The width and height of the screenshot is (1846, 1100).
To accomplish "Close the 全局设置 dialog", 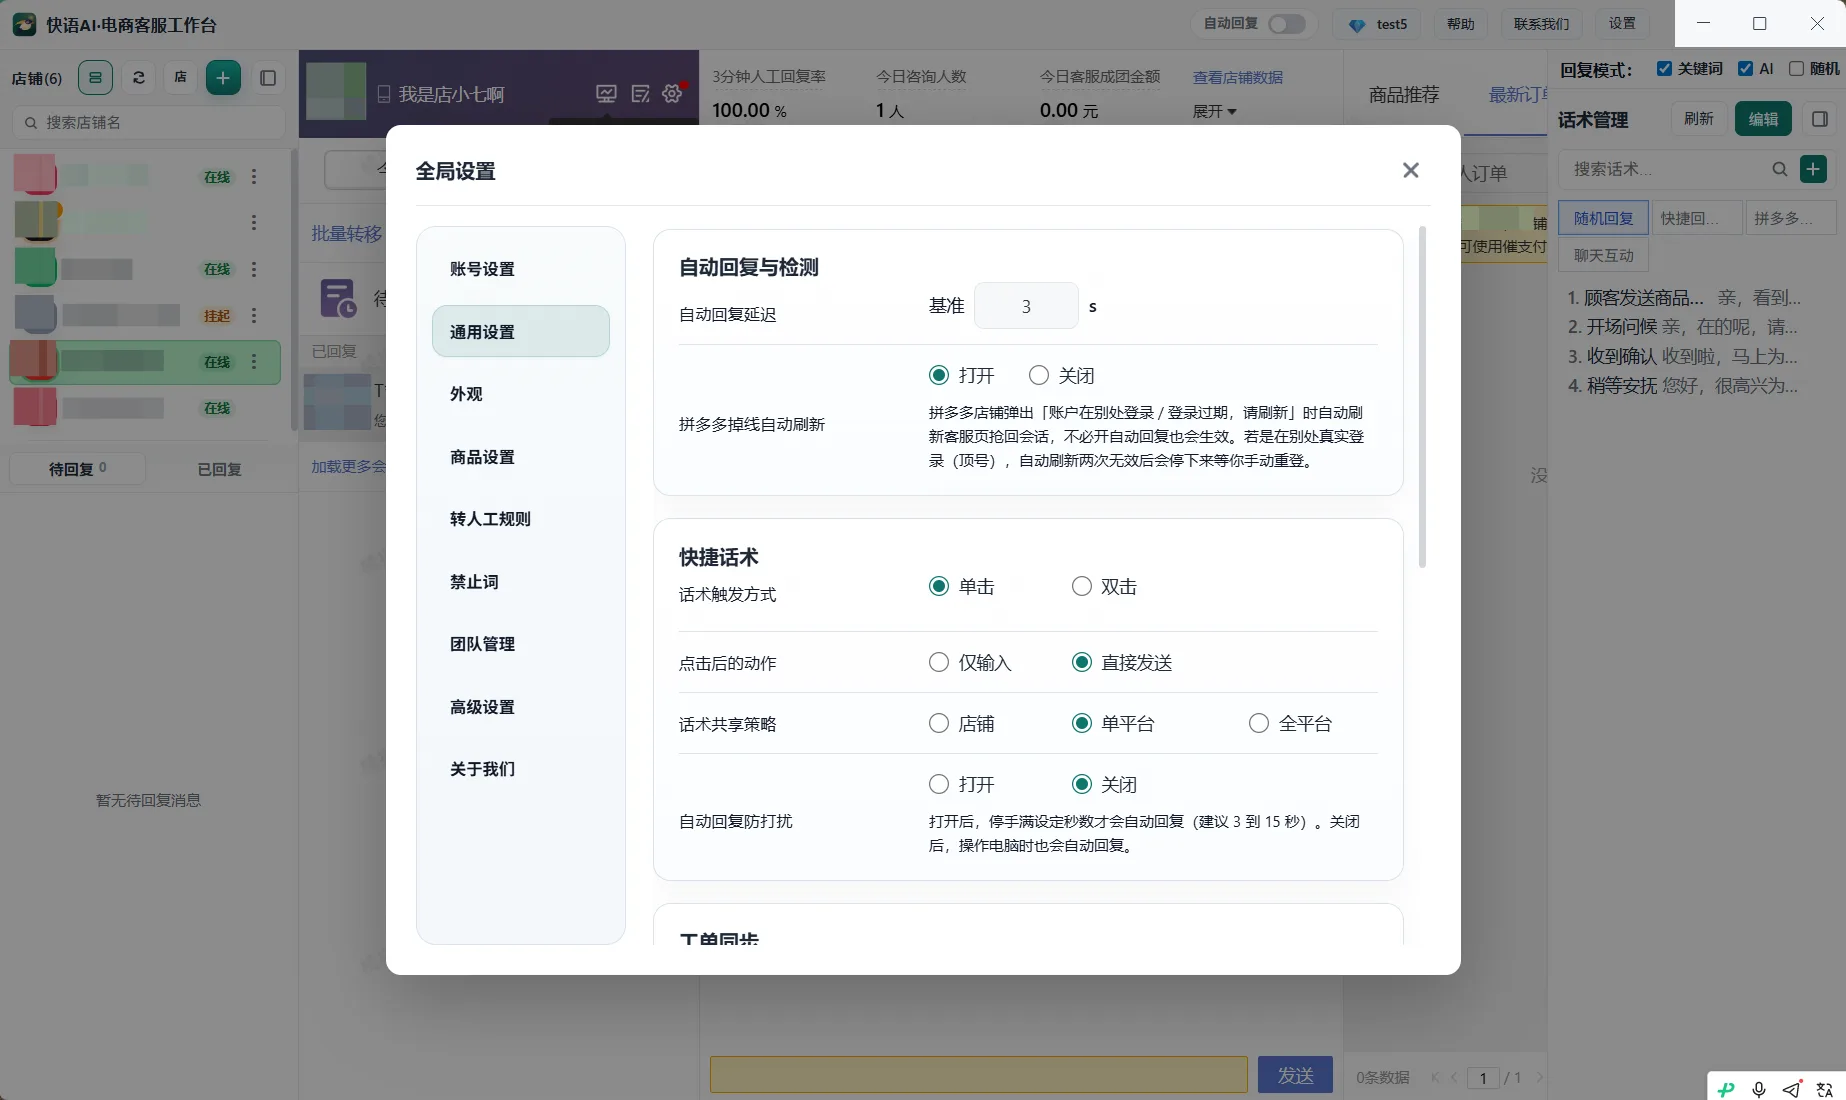I will 1410,170.
